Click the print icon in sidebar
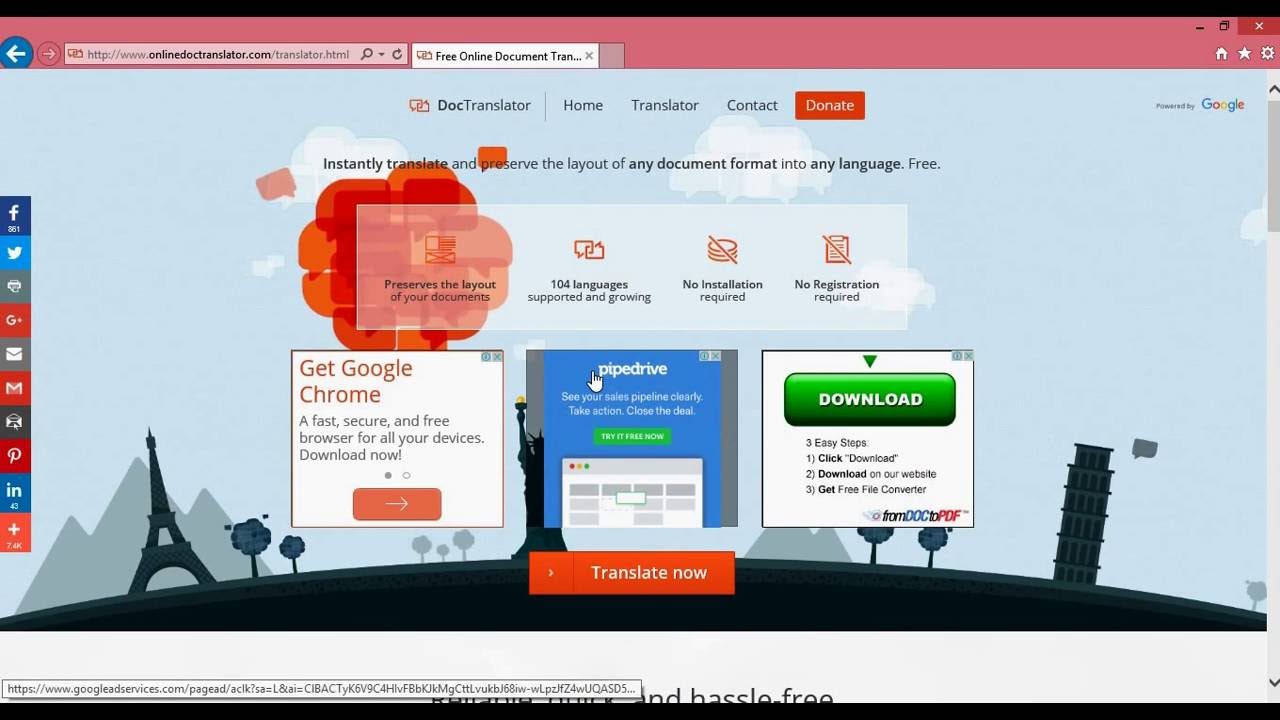 pos(15,286)
